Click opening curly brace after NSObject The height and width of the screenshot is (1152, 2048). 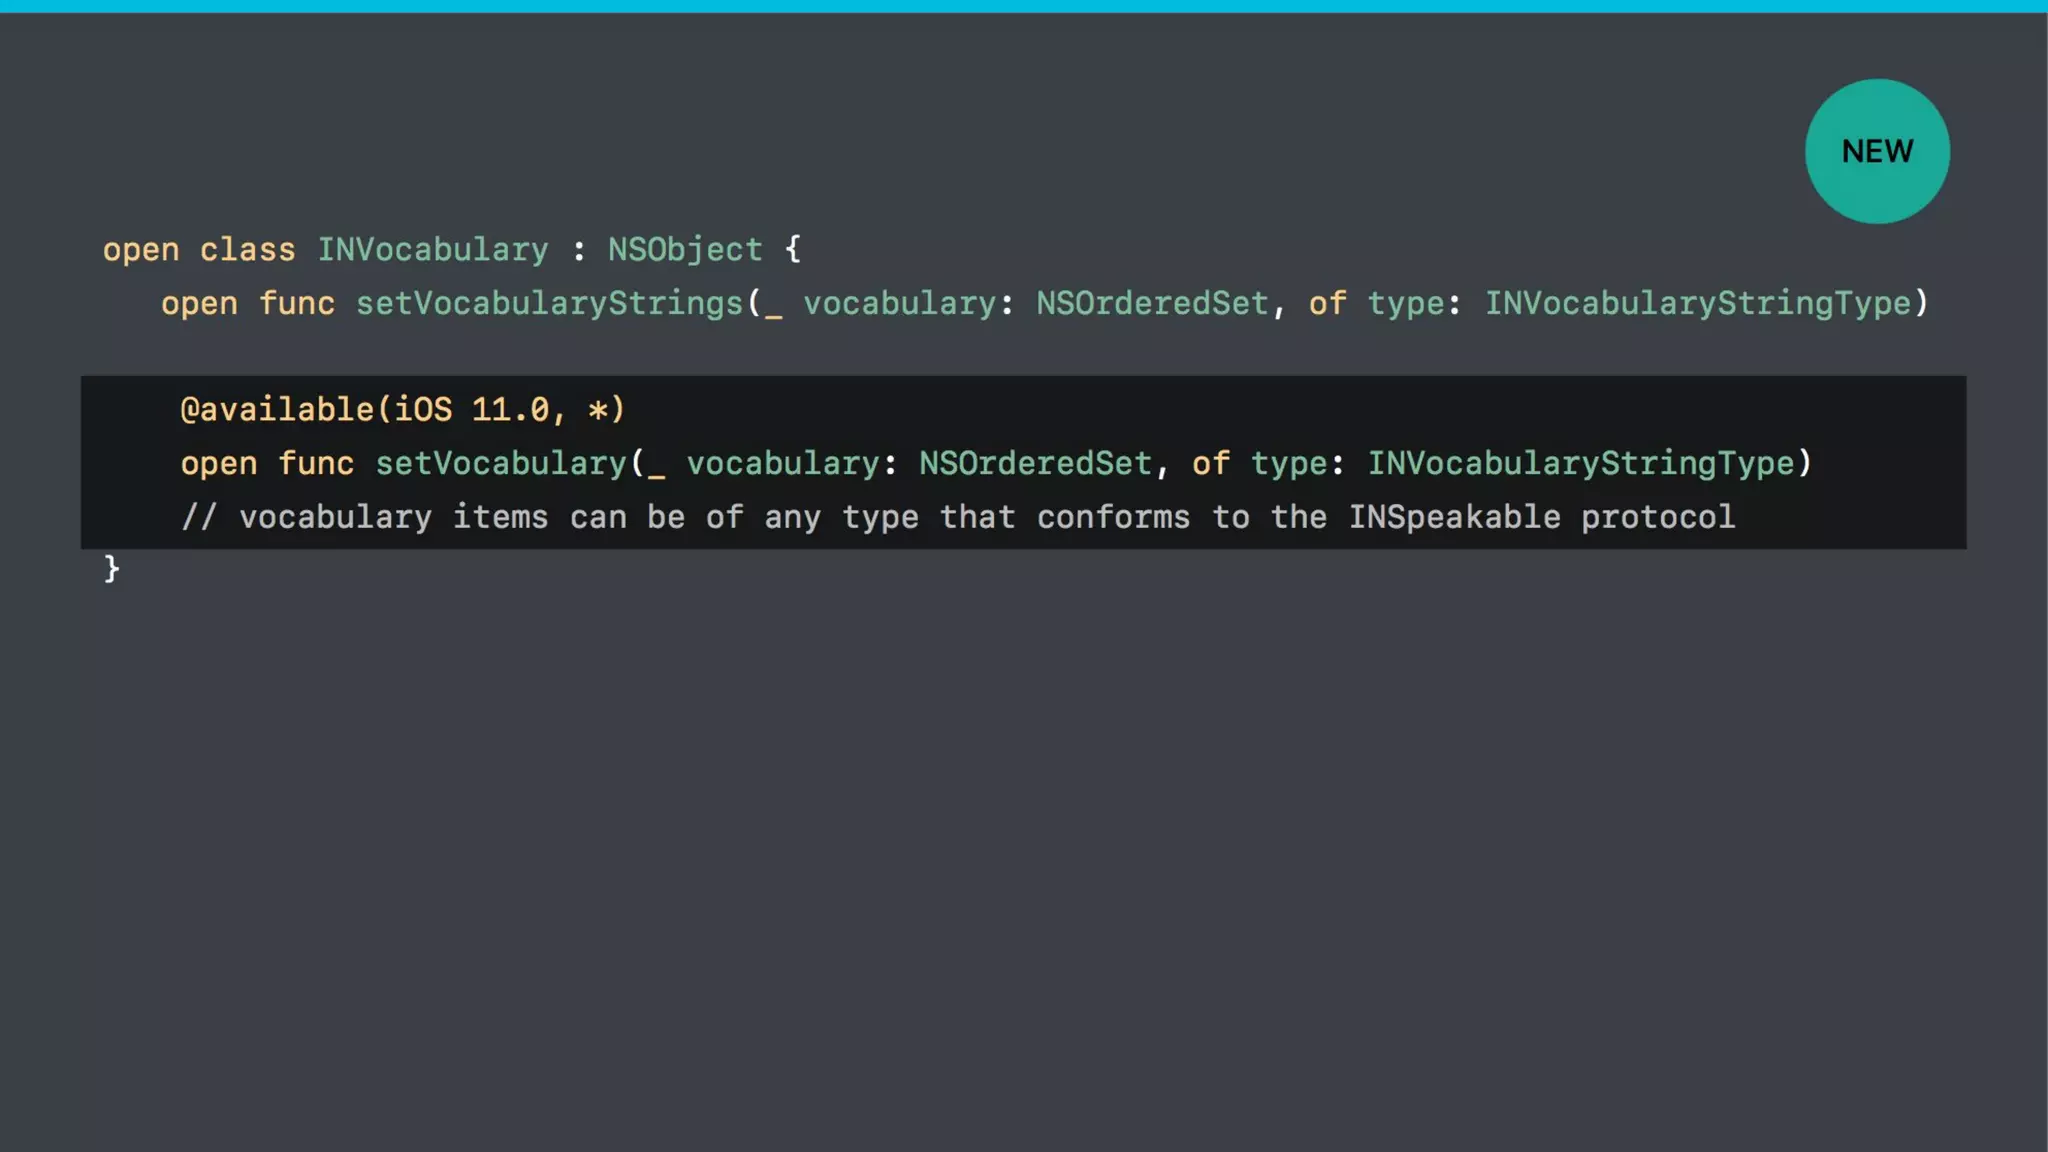(792, 248)
